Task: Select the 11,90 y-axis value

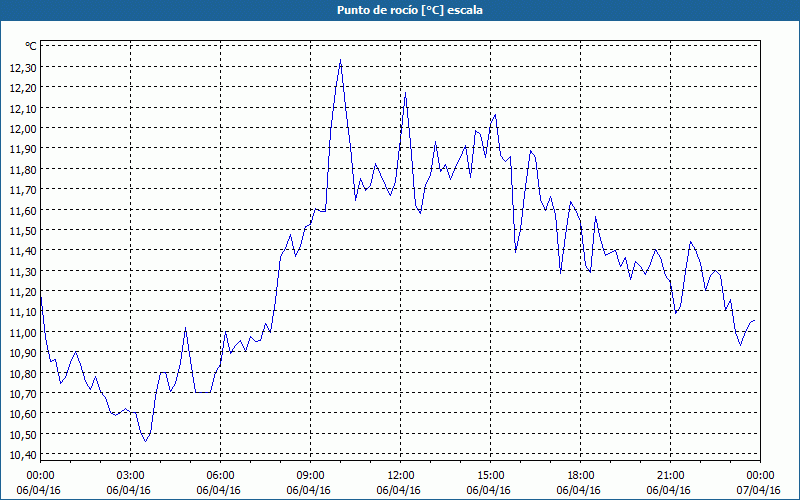Action: [23, 148]
